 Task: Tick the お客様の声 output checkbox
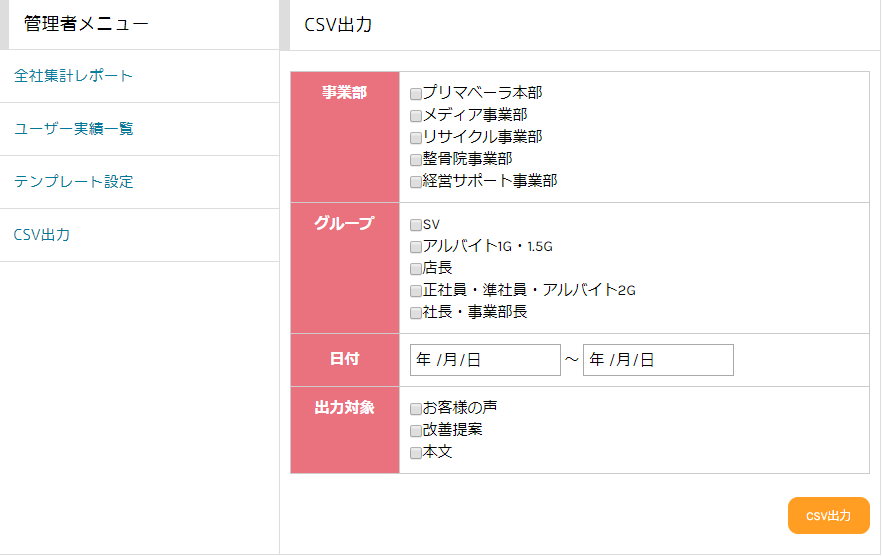click(416, 409)
